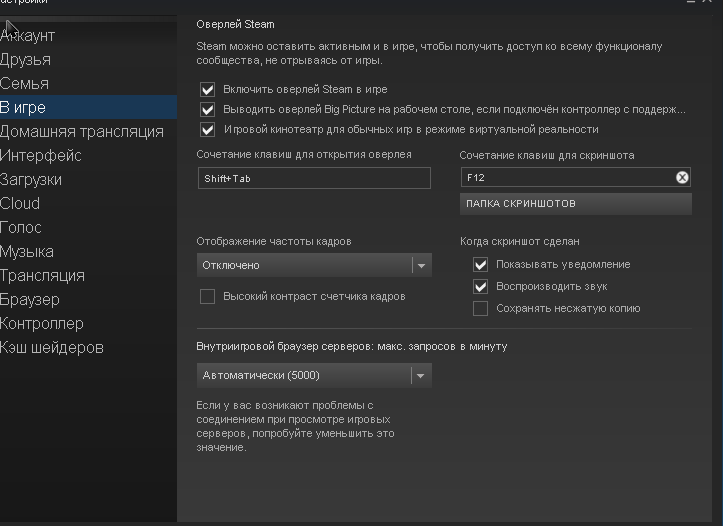Enable 'Высокий контраст счетчика кадров' checkbox
Viewport: 723px width, 526px height.
(x=208, y=296)
